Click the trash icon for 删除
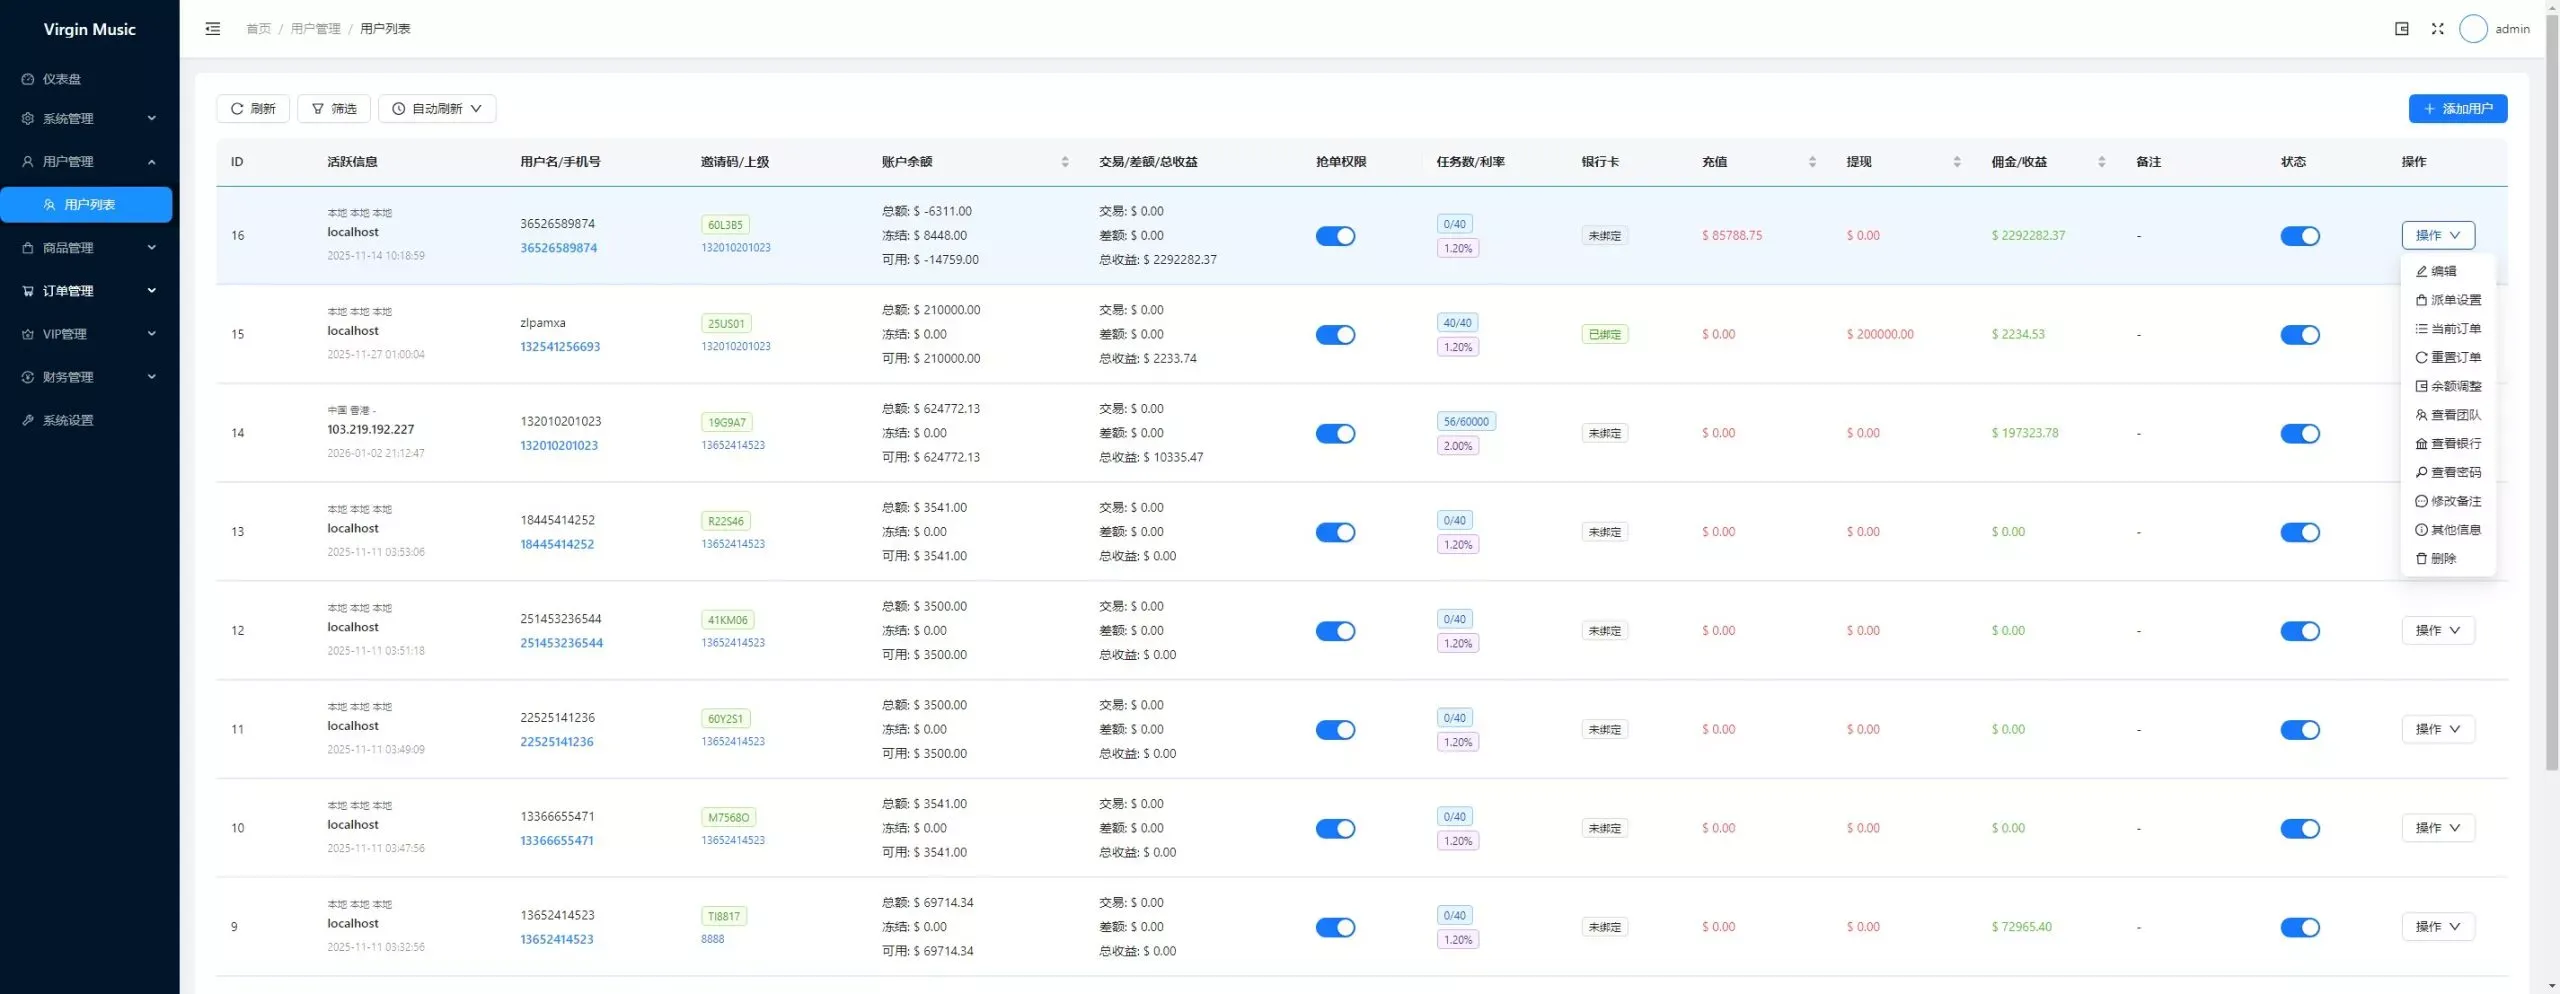This screenshot has width=2560, height=994. (2421, 559)
